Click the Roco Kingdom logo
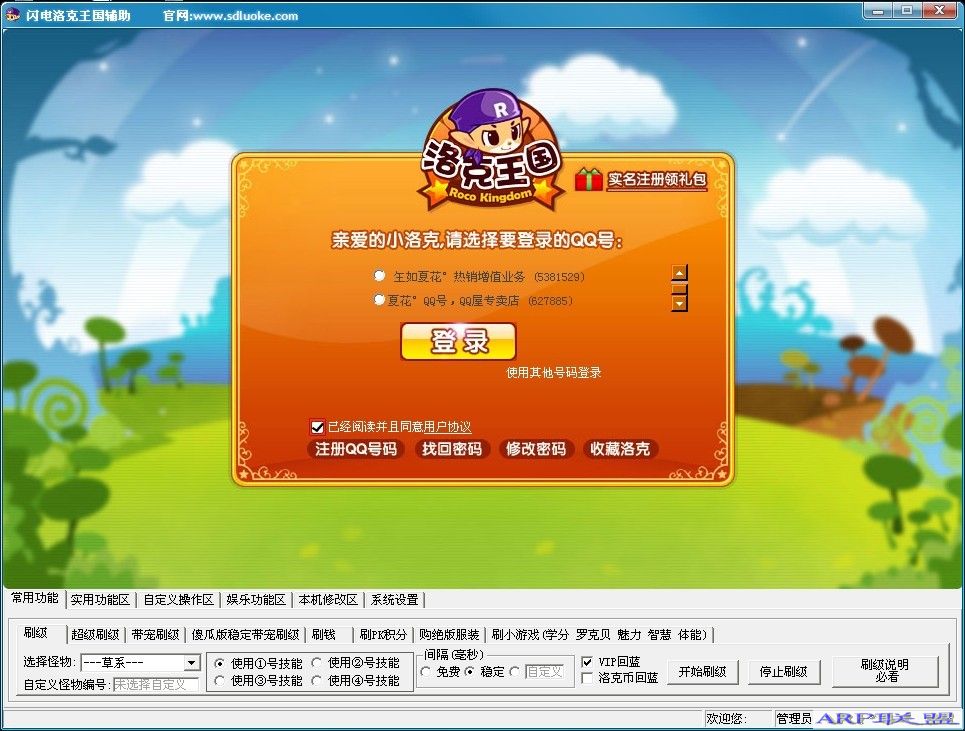 (491, 151)
